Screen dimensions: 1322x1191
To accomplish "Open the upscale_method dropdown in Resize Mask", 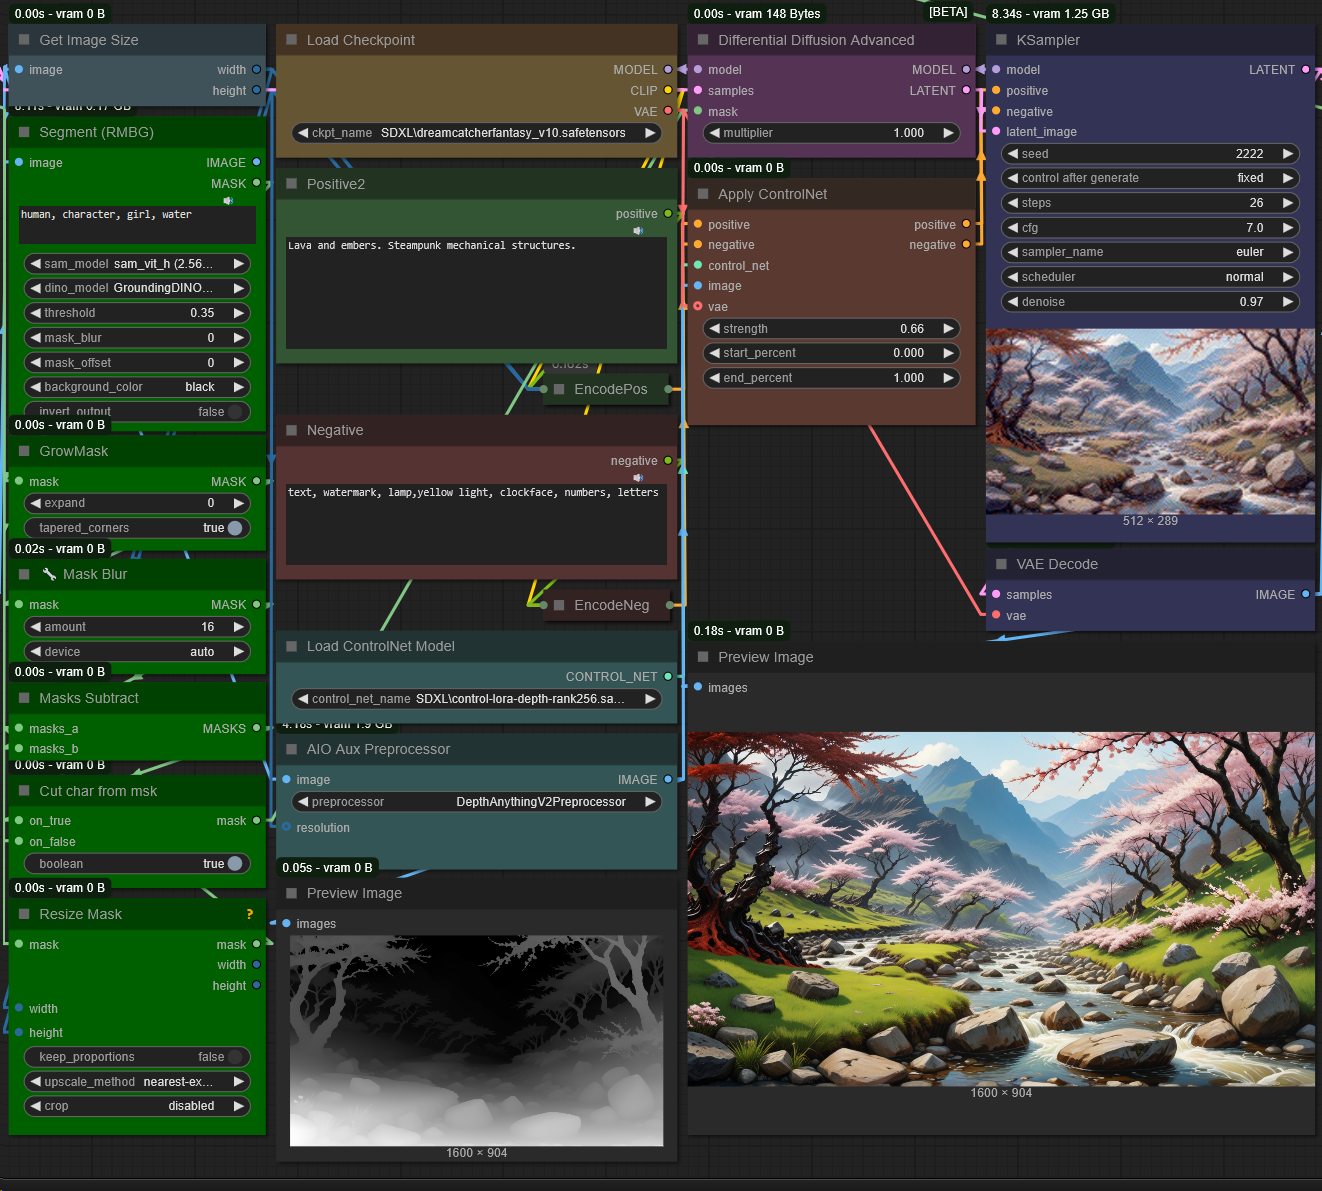I will [x=137, y=1082].
